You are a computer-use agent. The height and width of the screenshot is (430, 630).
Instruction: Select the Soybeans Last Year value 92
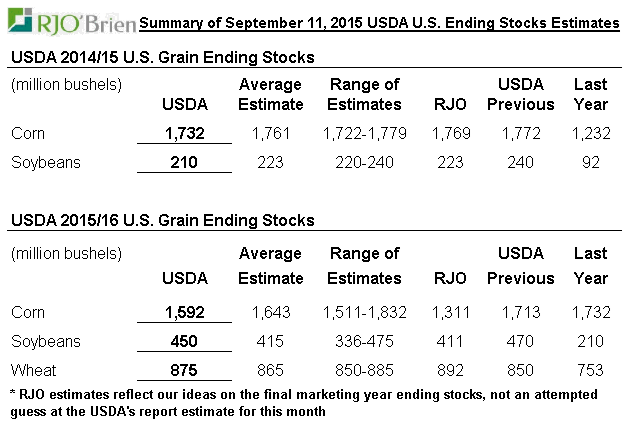590,162
